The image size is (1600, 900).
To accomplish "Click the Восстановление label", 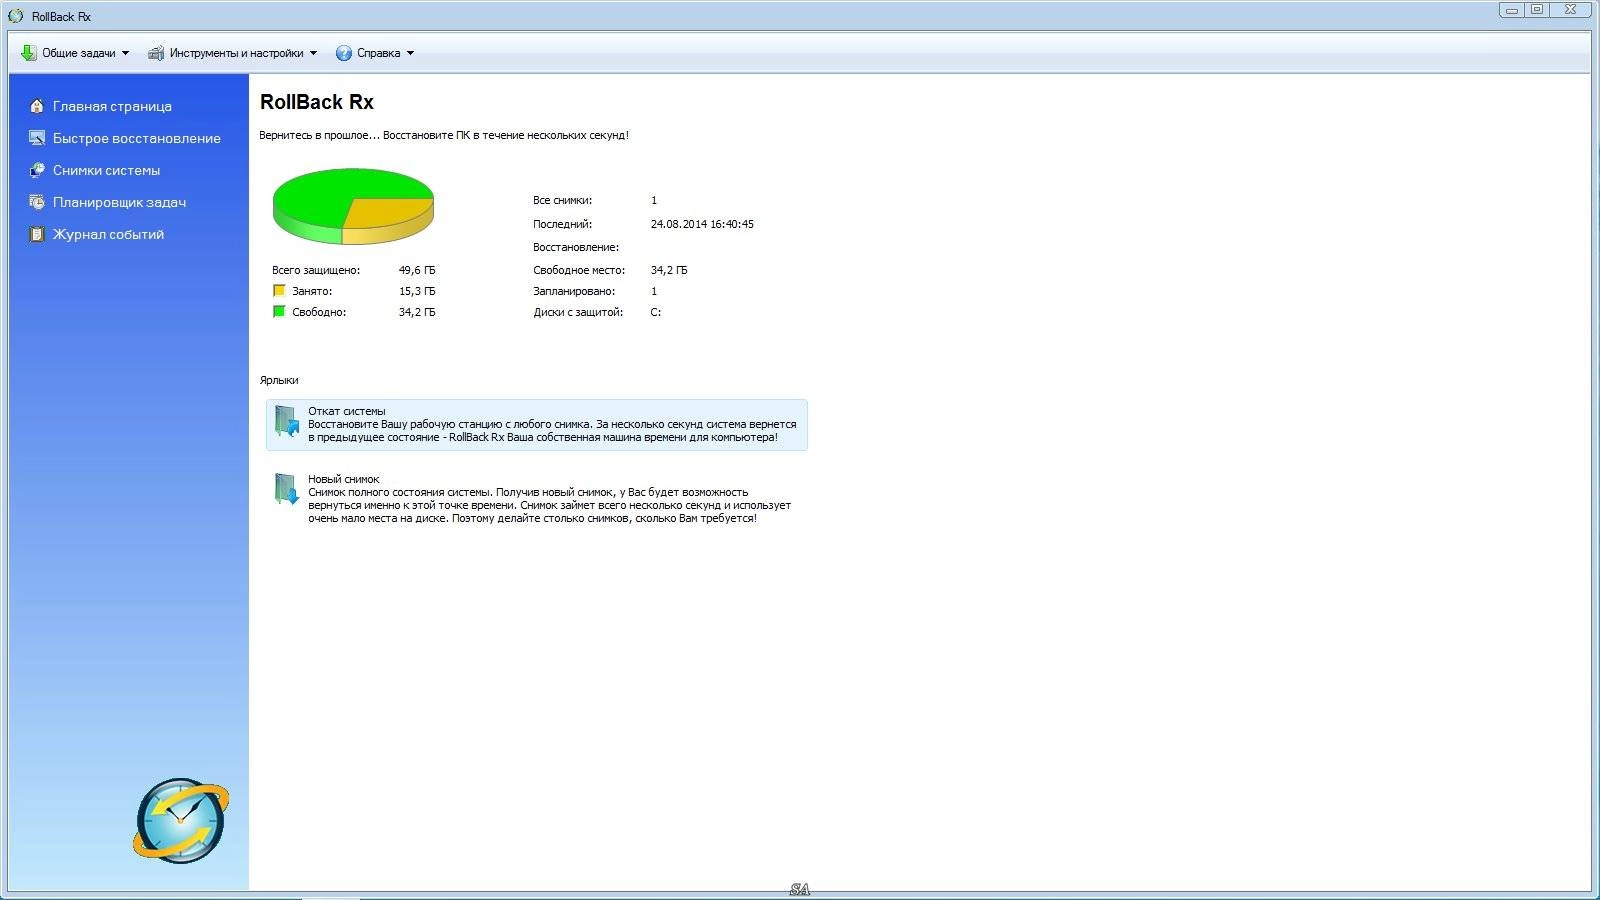I will (x=576, y=247).
